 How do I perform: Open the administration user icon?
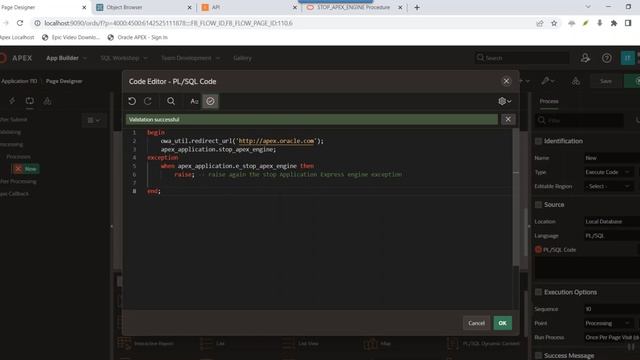585,58
